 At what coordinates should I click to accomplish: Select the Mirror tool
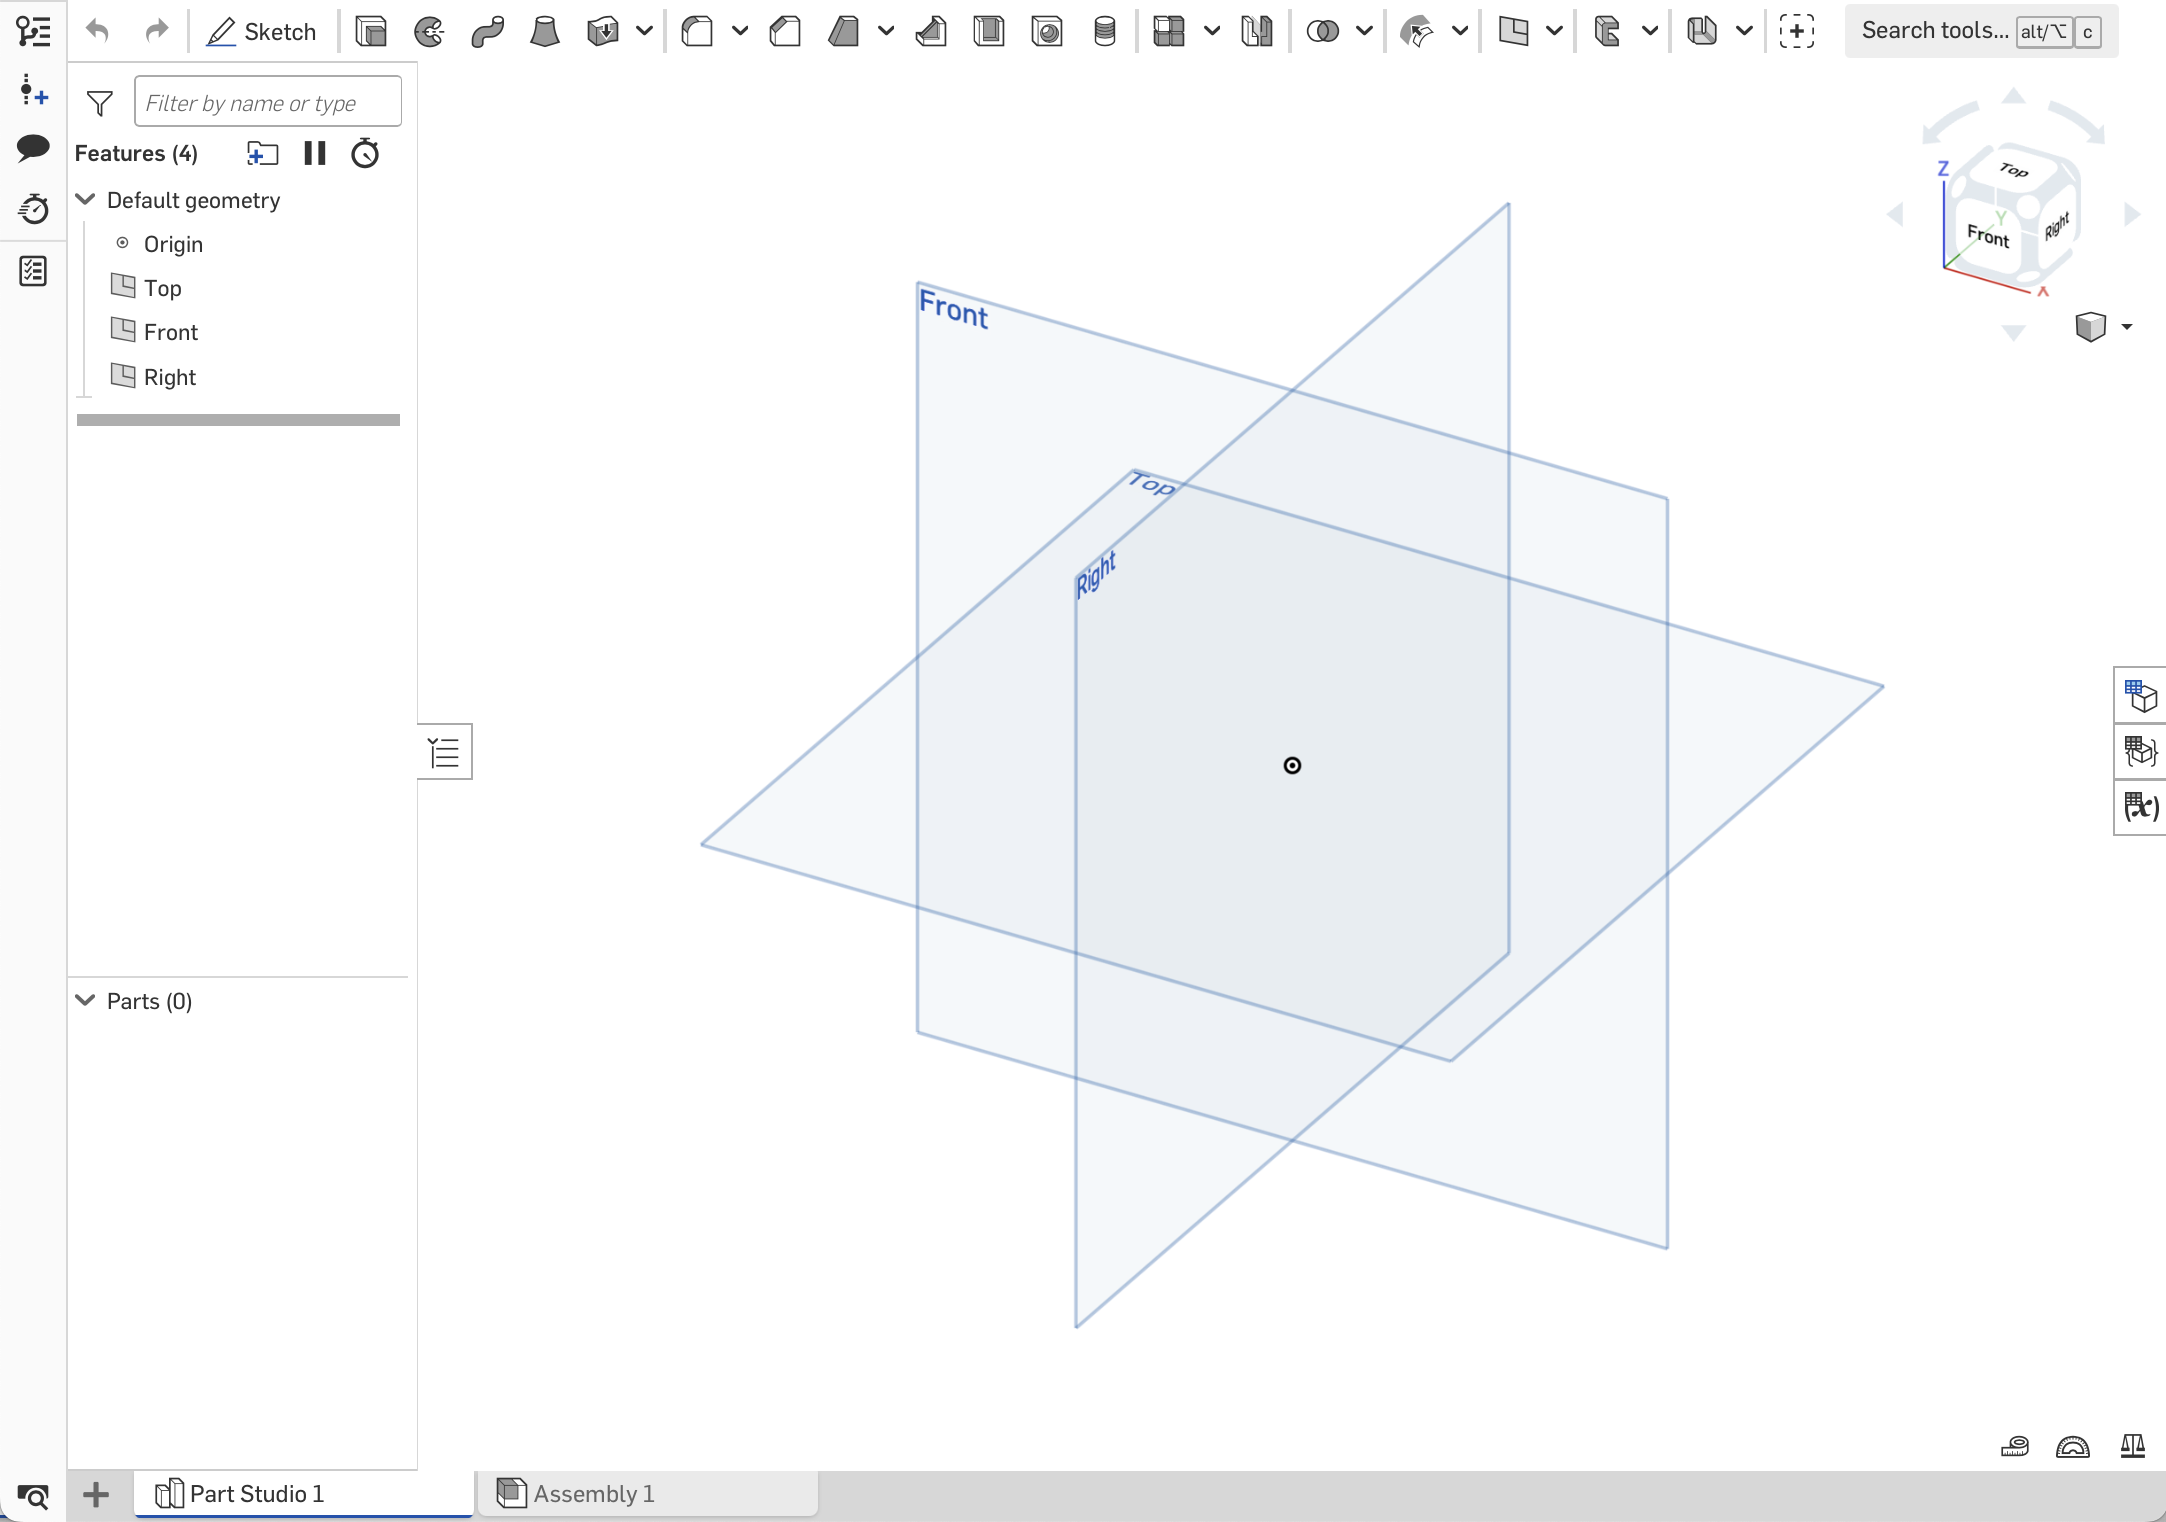click(x=1257, y=32)
